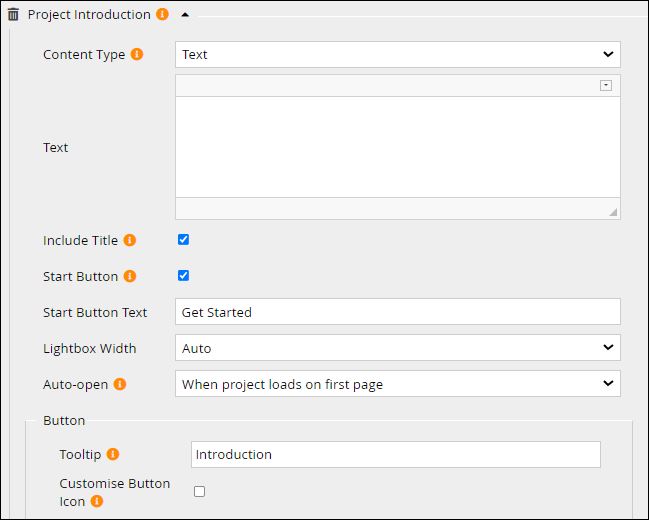Click the Tooltip info icon

click(x=113, y=454)
